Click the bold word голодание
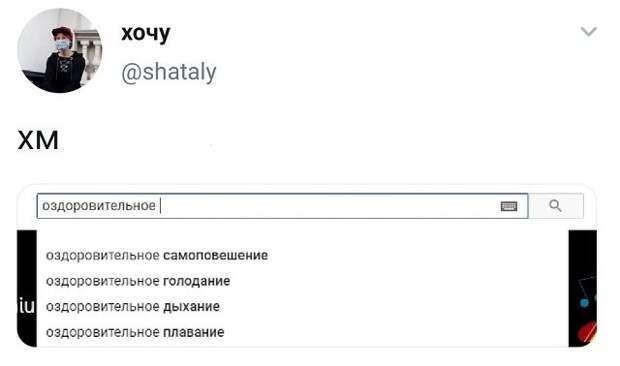The image size is (620, 366). click(x=197, y=281)
